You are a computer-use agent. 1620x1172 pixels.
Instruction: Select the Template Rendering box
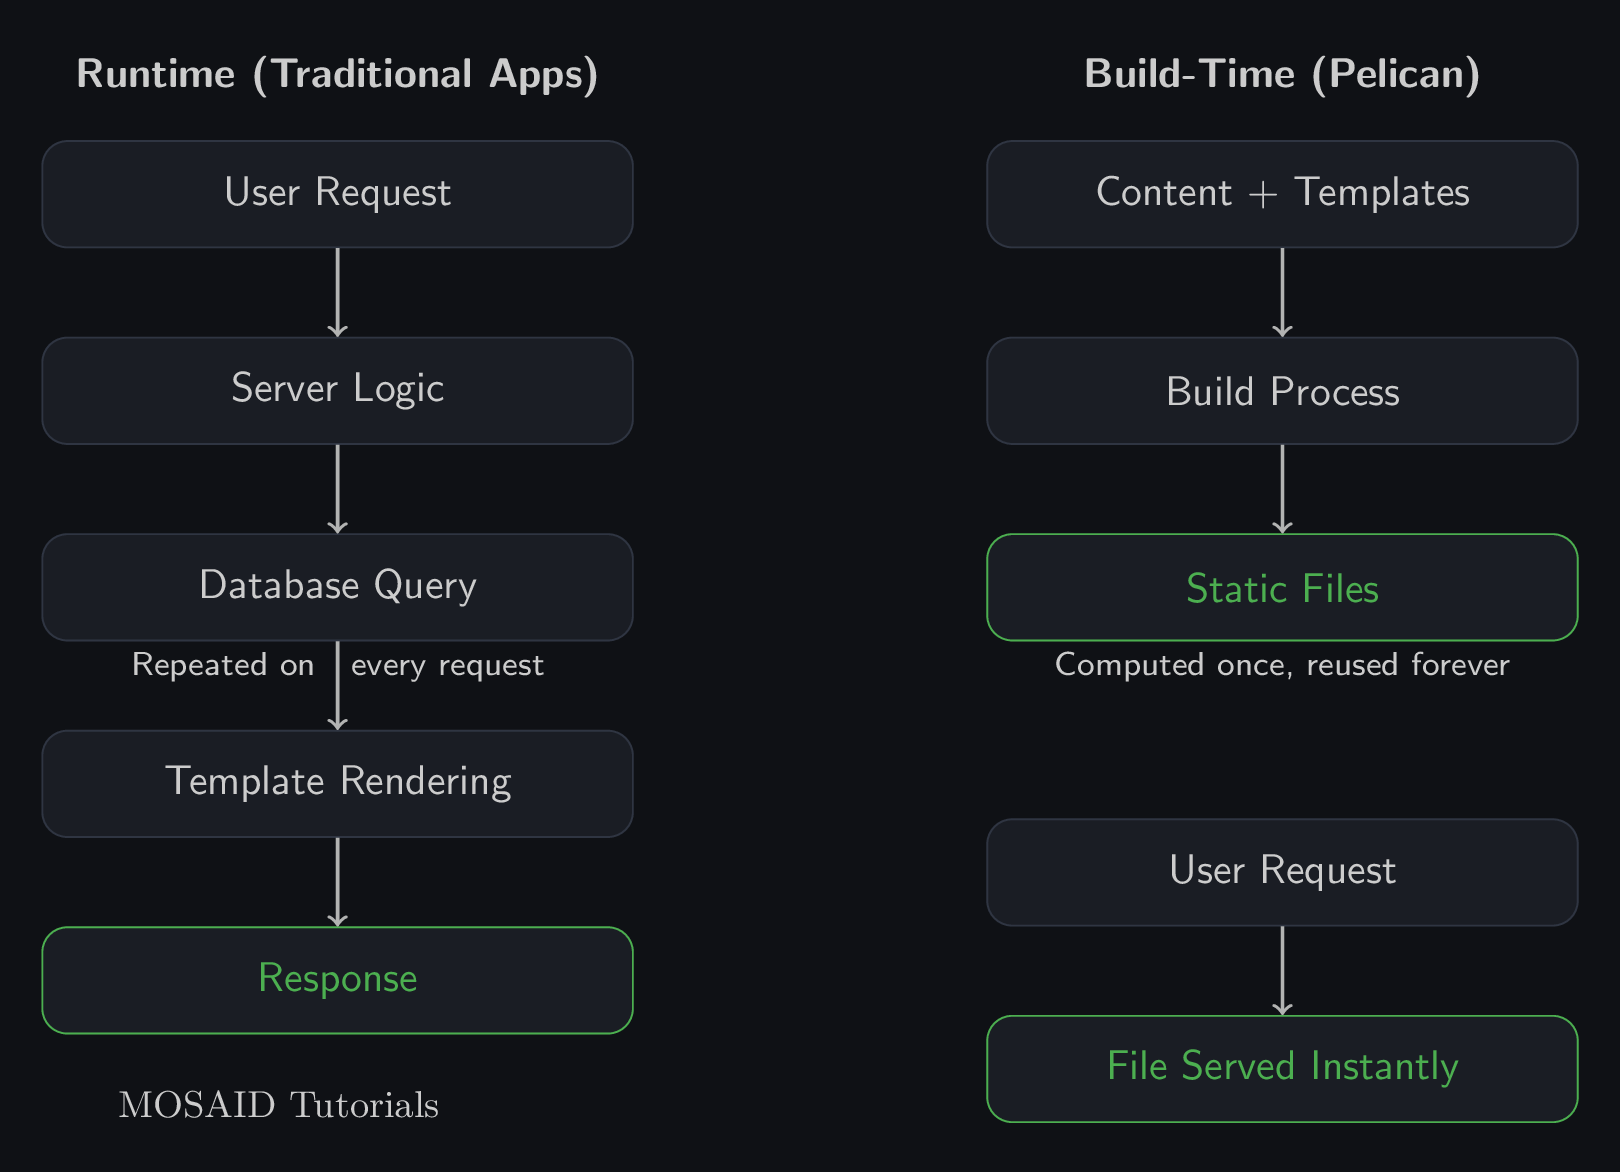pos(337,784)
